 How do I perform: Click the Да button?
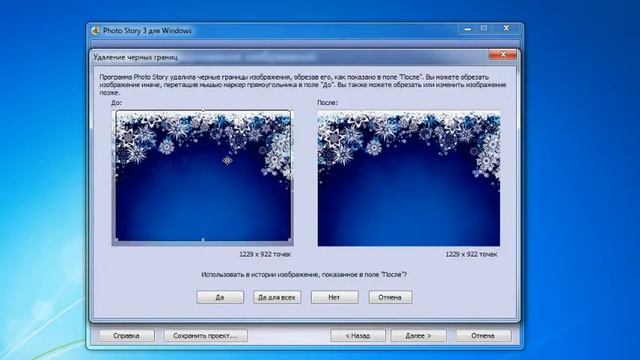pos(220,297)
